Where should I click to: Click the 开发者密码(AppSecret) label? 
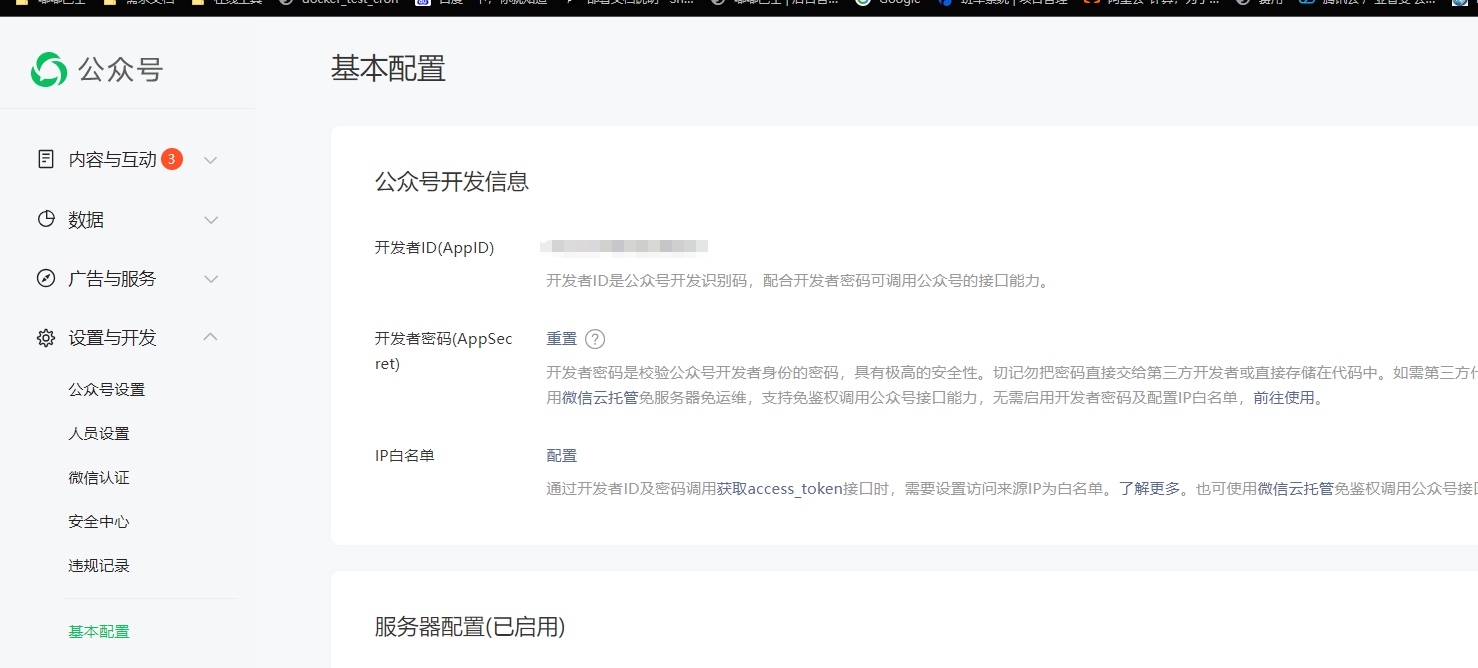[x=444, y=351]
